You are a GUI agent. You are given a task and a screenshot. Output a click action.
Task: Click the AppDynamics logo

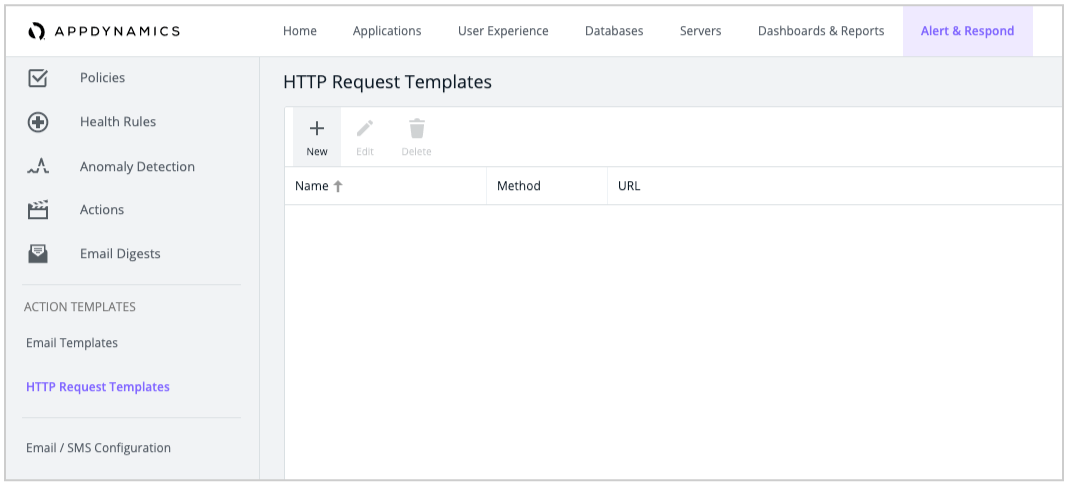click(x=104, y=31)
